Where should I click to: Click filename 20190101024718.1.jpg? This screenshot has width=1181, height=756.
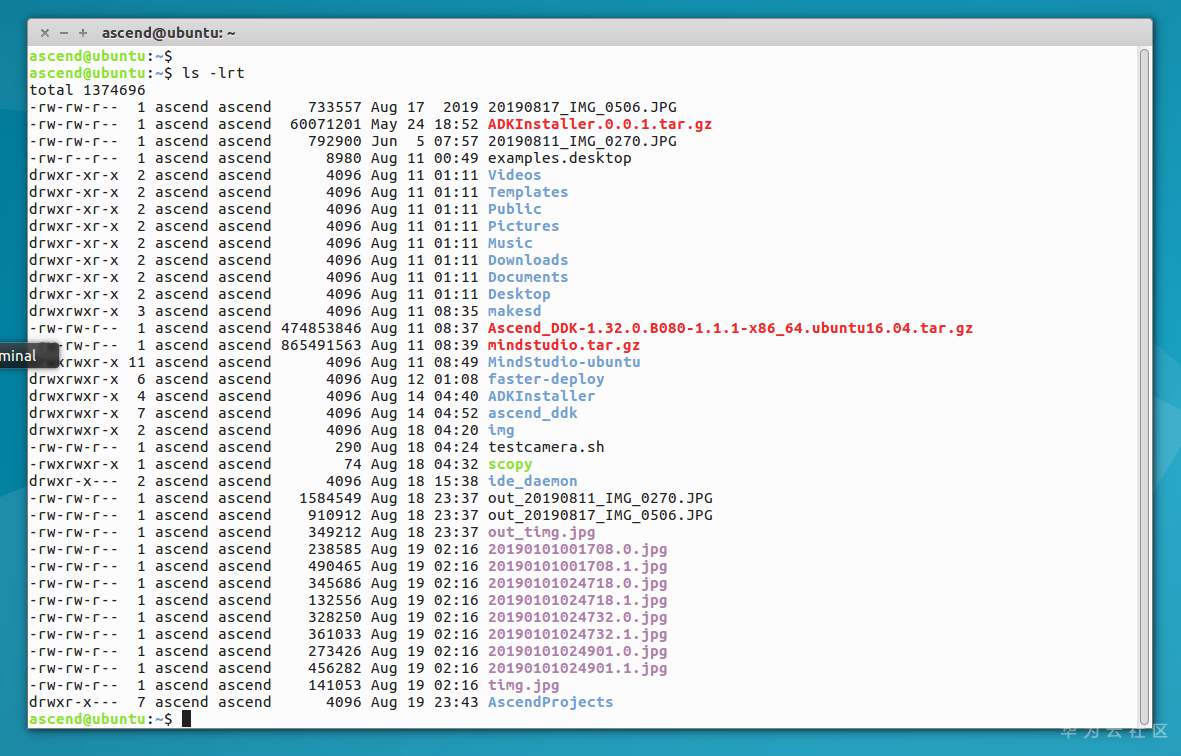[x=578, y=601]
